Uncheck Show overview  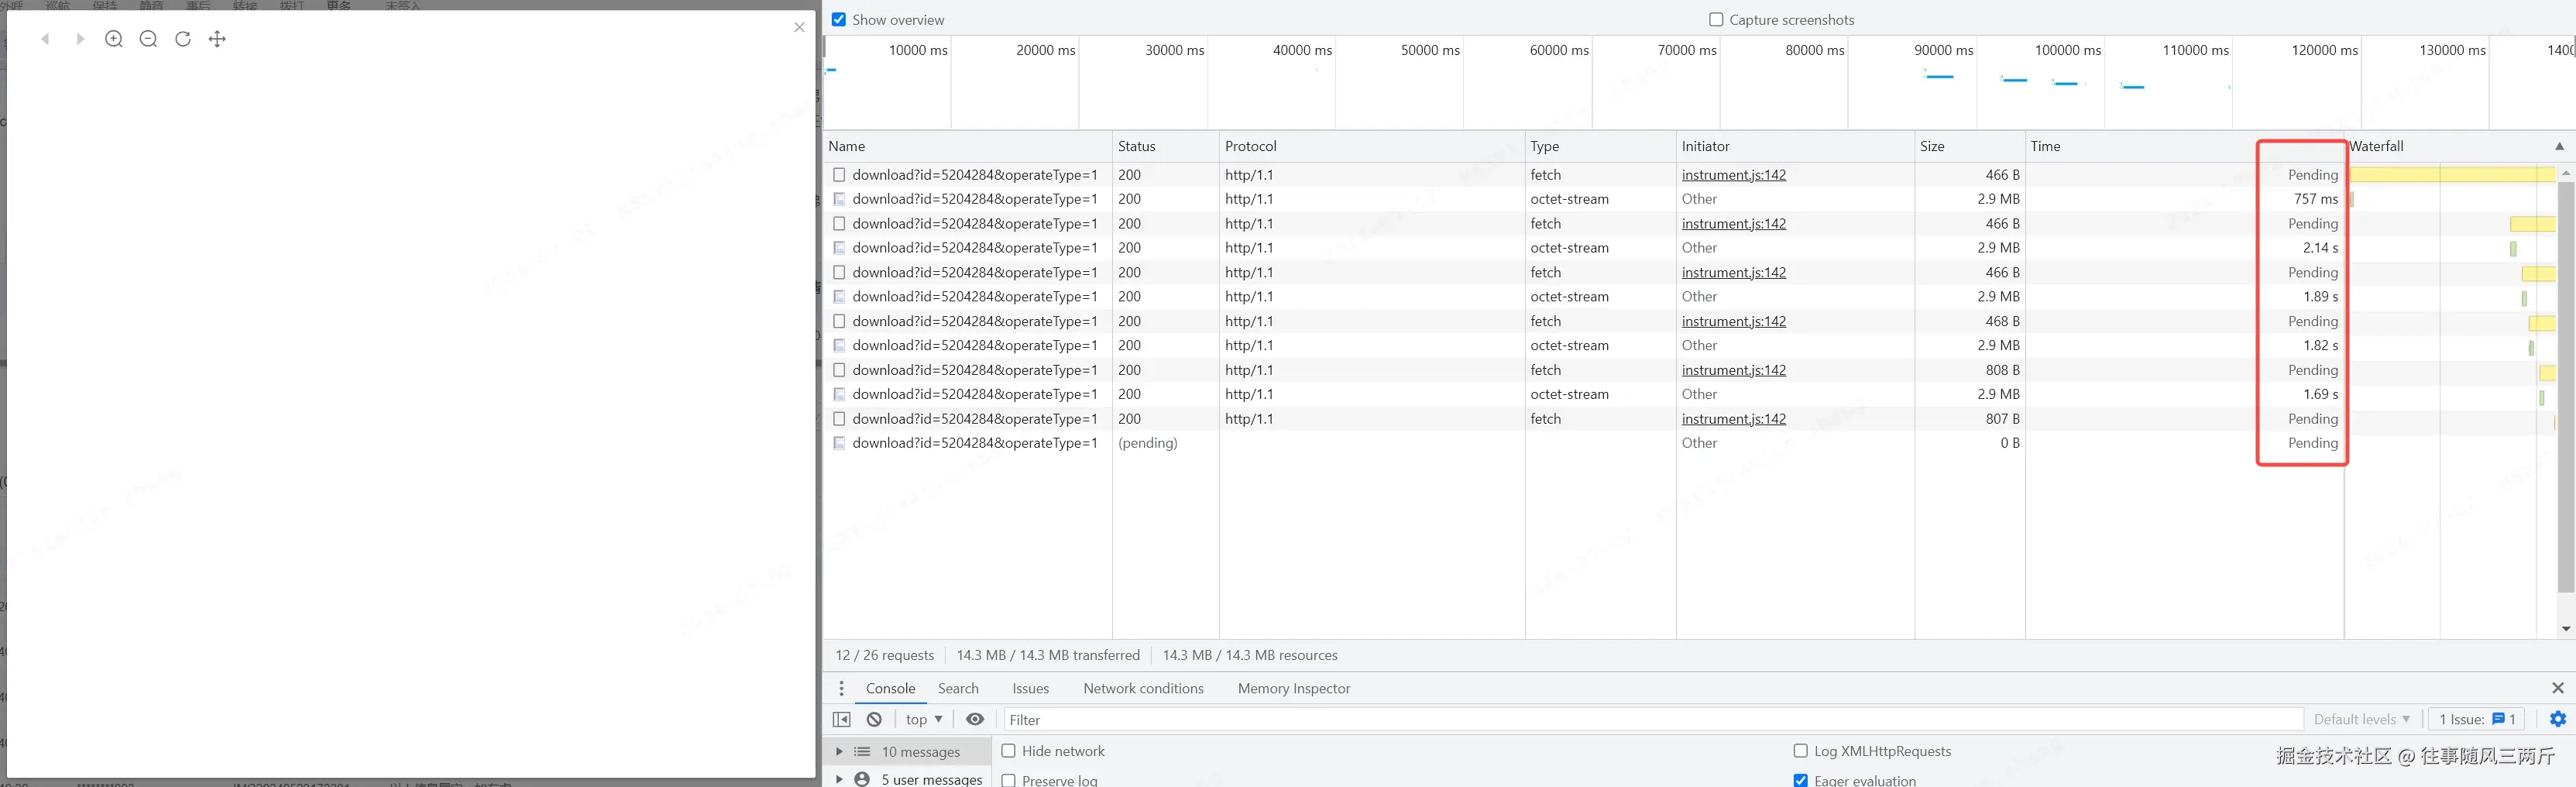pyautogui.click(x=839, y=19)
